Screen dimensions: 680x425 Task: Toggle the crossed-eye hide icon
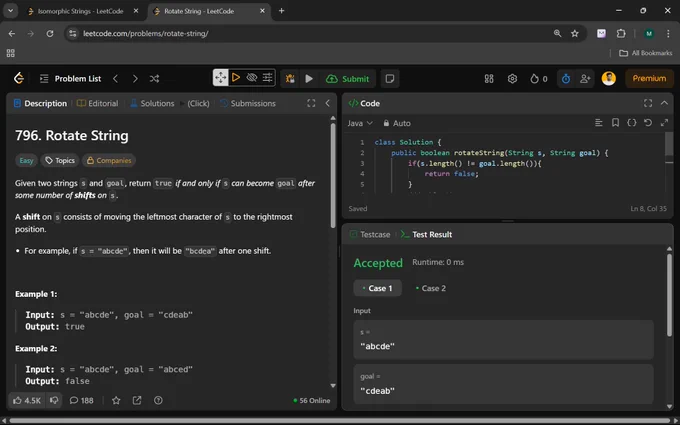click(252, 78)
